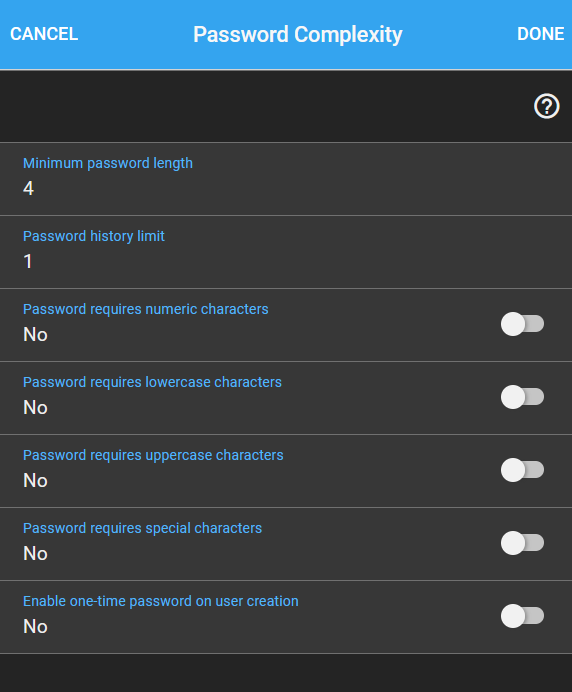Click the Enable one-time password label
The image size is (572, 692).
pyautogui.click(x=161, y=601)
